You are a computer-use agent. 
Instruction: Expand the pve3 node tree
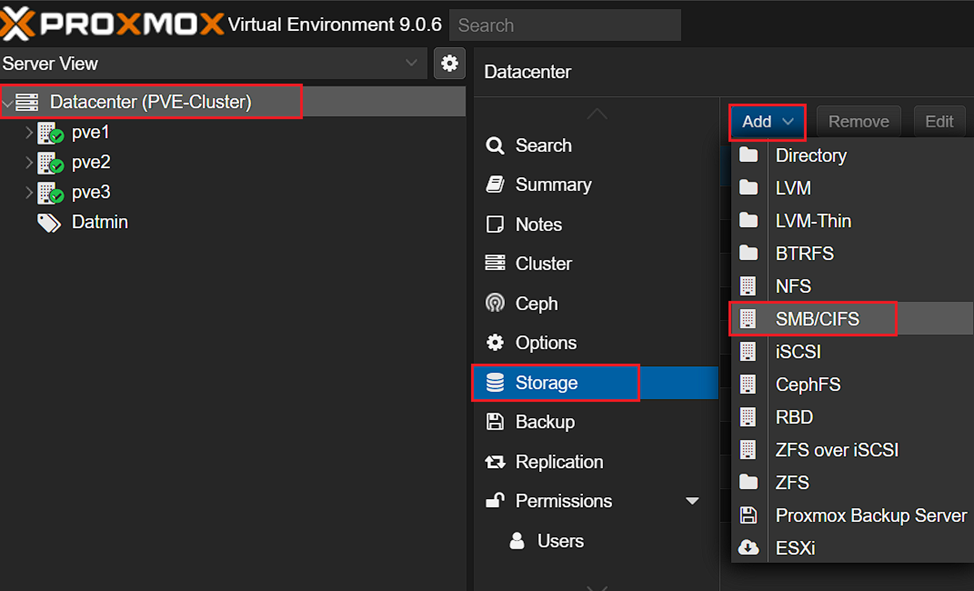pos(29,192)
